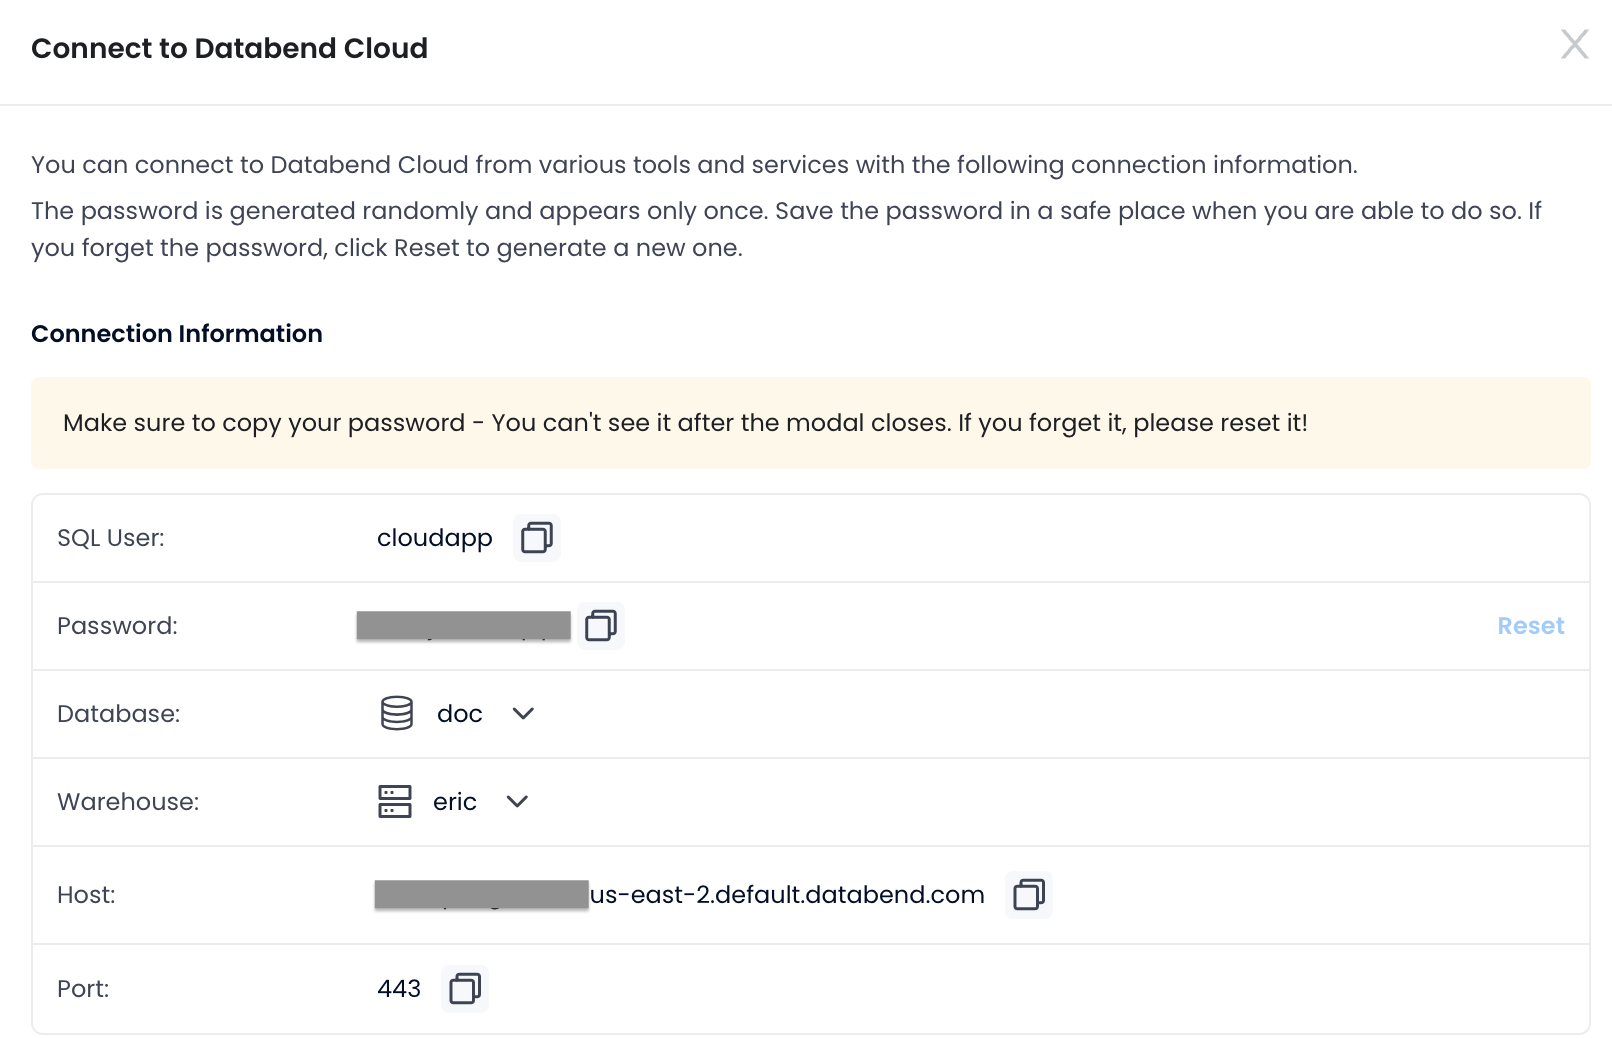The image size is (1612, 1038).
Task: Click the 'doc' database name
Action: 460,714
